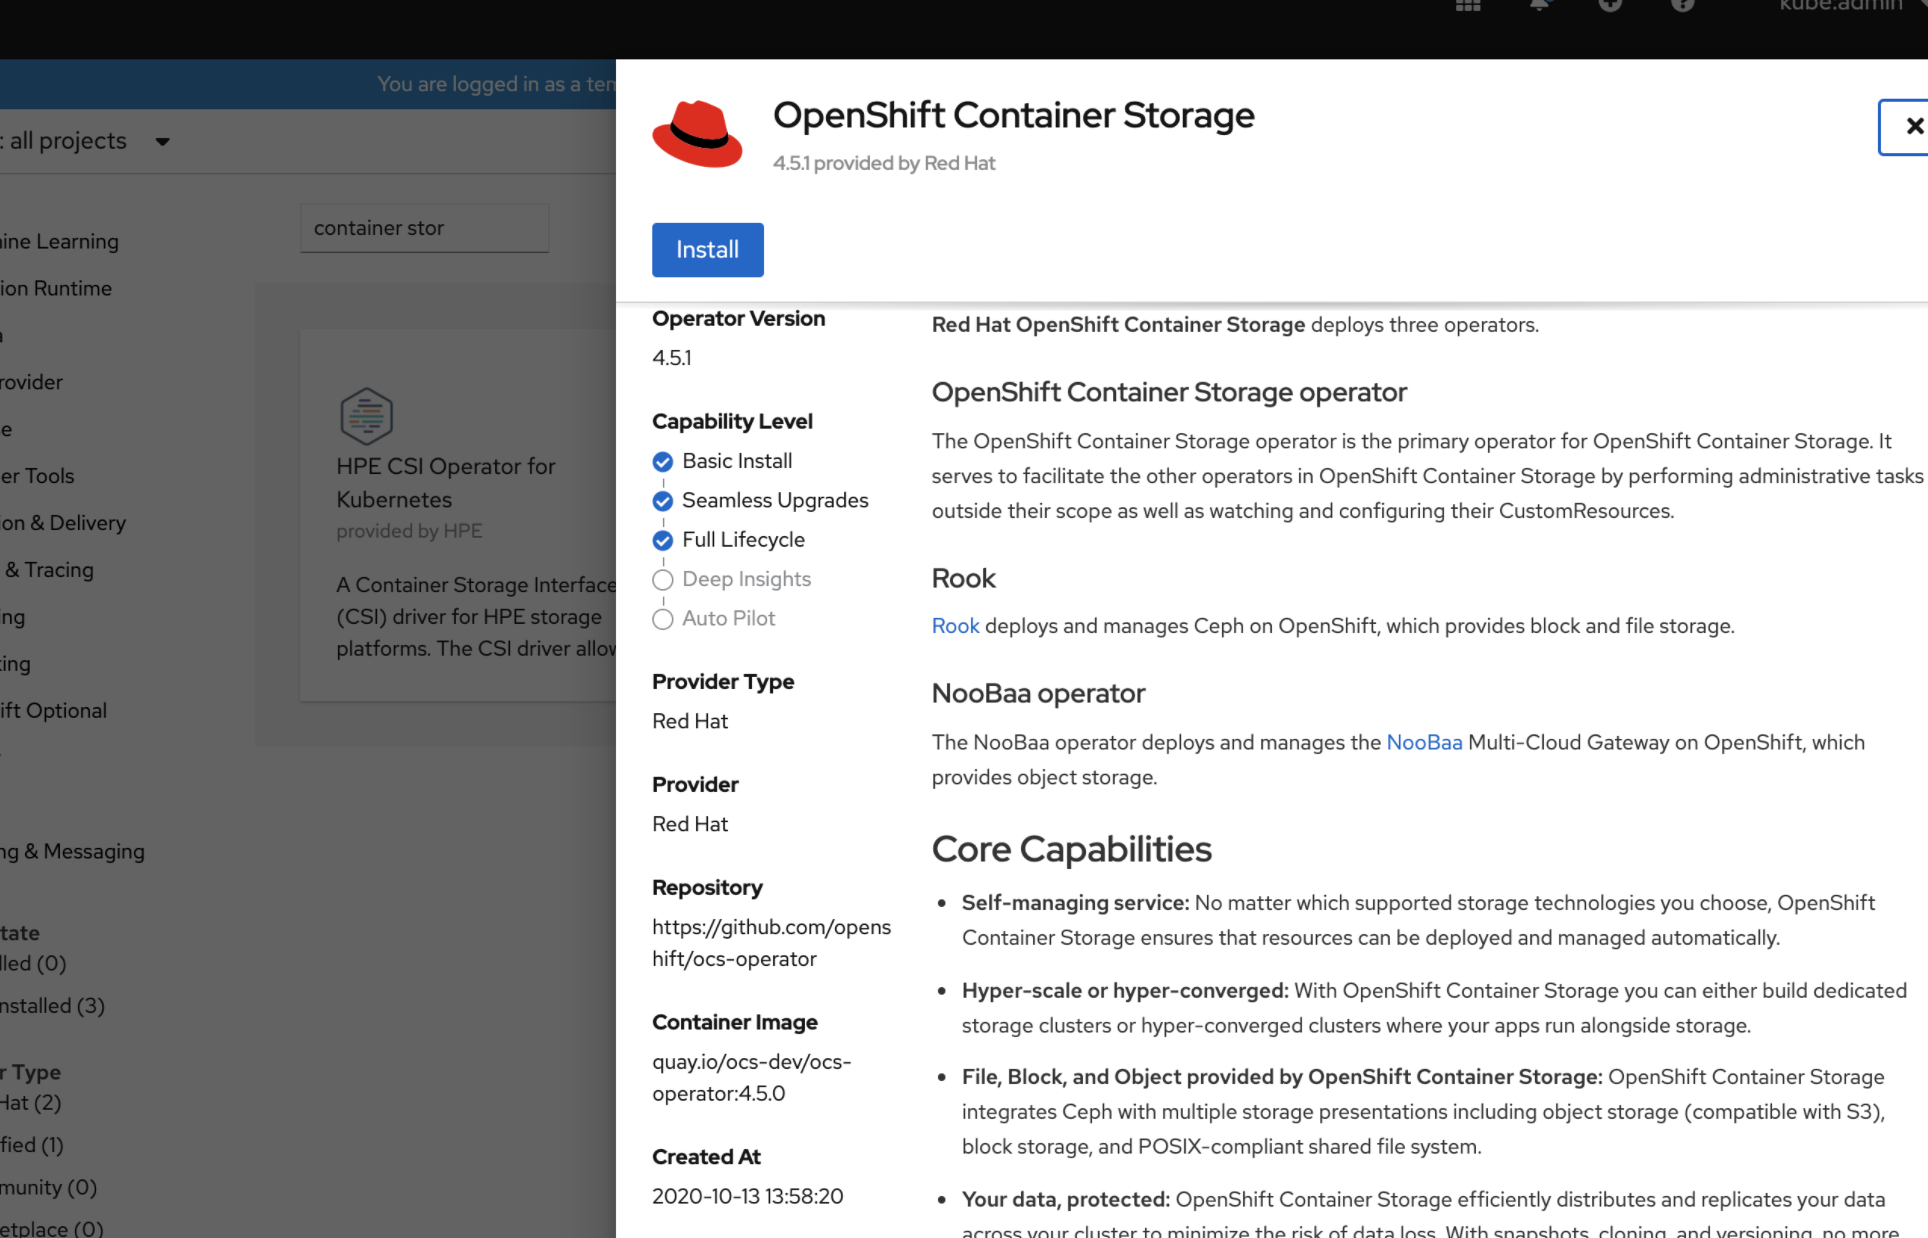
Task: Filter by the Developer Tools category
Action: click(x=39, y=476)
